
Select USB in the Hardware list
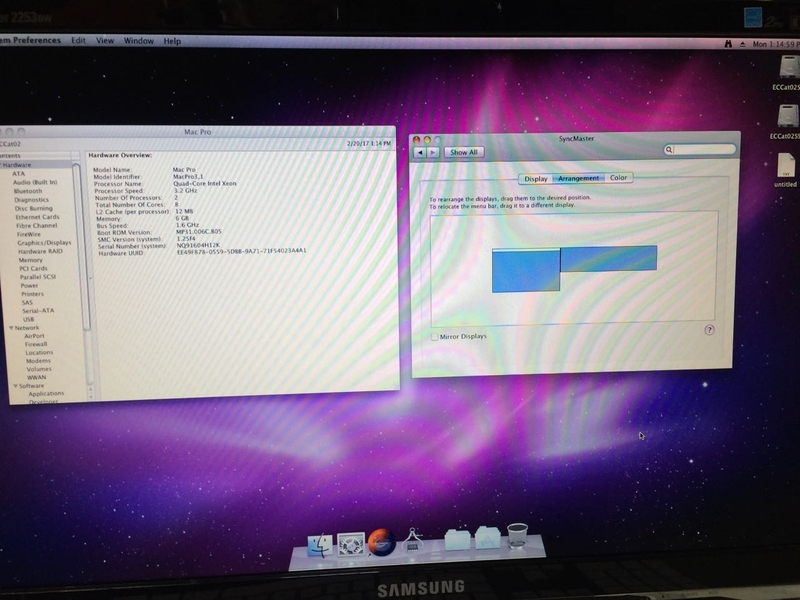29,319
